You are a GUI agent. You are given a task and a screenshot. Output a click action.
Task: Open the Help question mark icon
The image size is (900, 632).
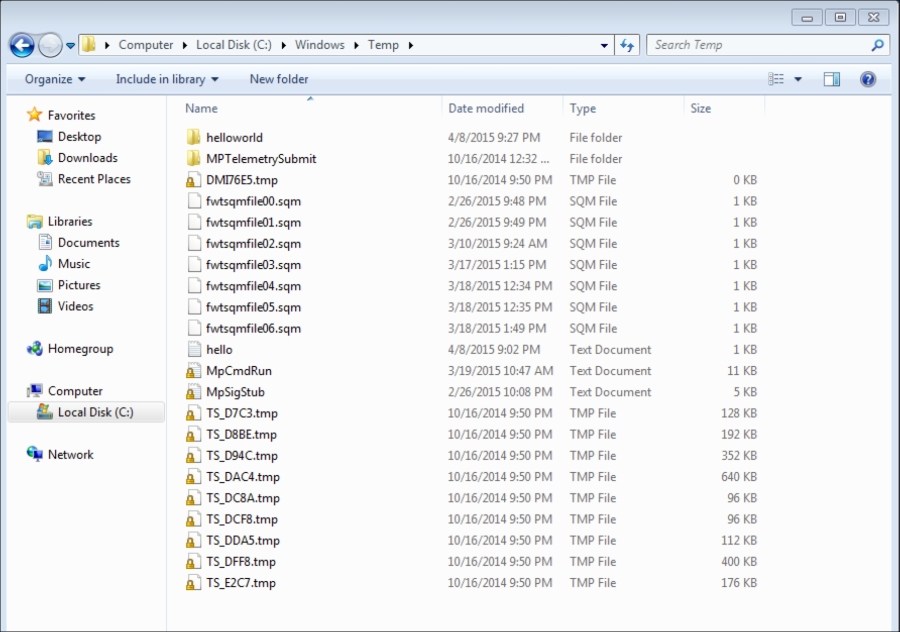coord(868,79)
